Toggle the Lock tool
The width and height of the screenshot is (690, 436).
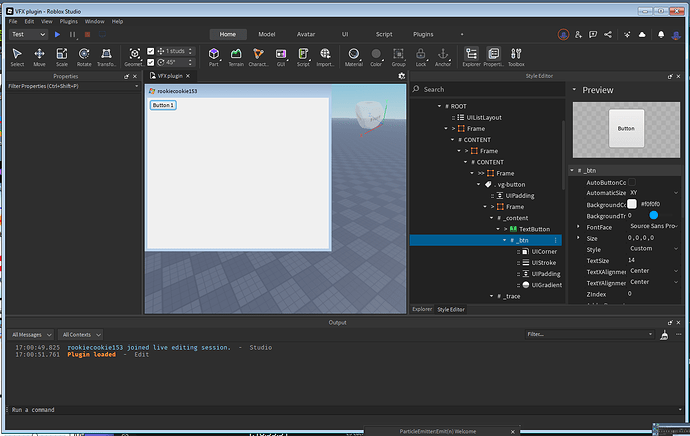point(421,57)
